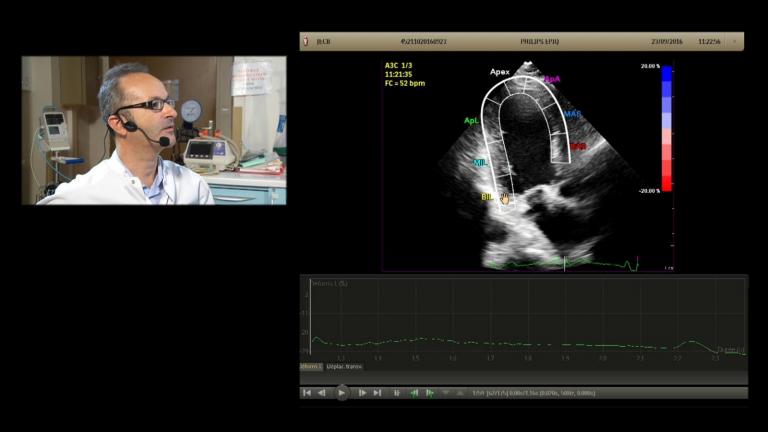Step forward one frame
The image size is (768, 432).
(362, 393)
